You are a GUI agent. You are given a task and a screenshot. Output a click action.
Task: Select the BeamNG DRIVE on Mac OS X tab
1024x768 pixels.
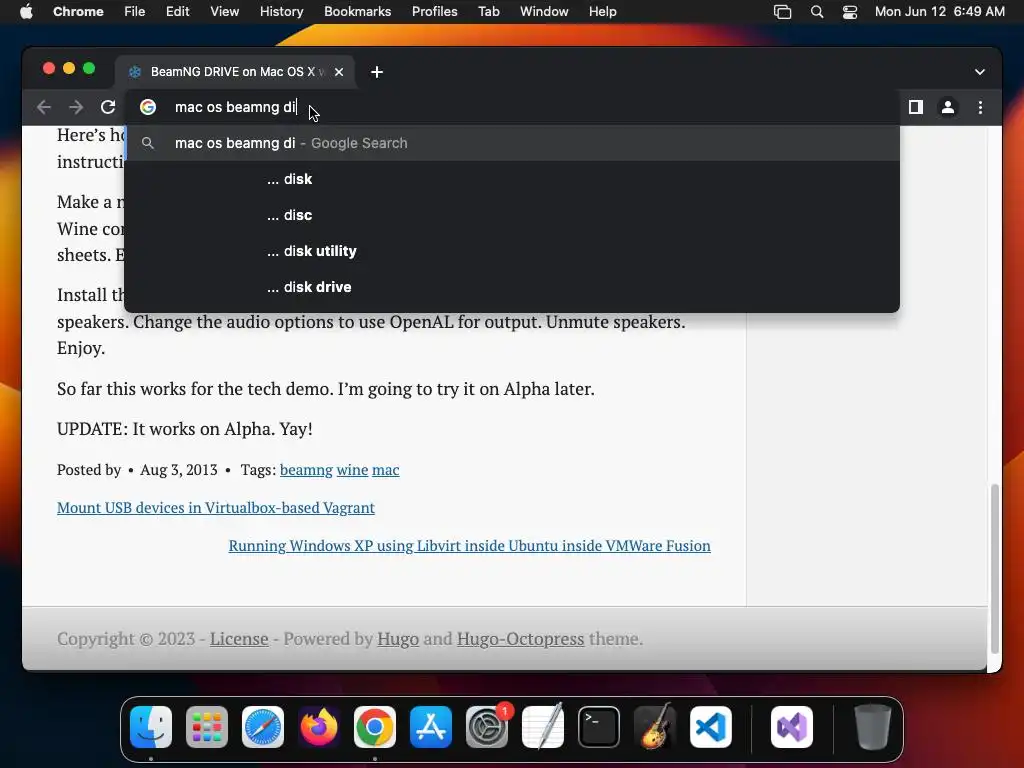pos(236,72)
